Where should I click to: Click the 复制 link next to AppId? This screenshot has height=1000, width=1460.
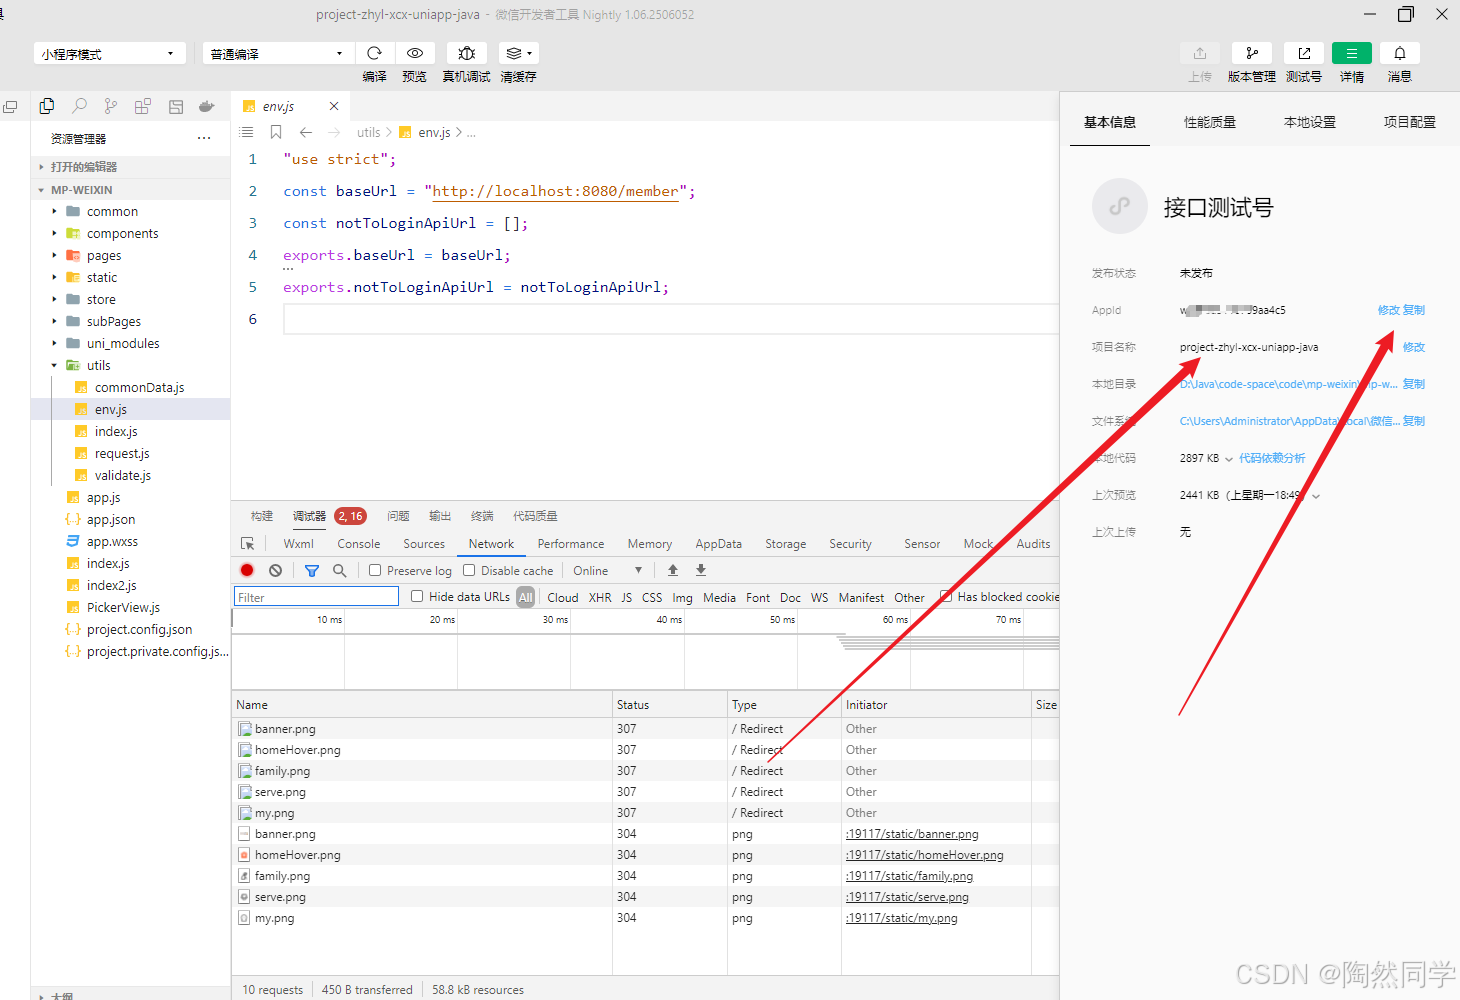coord(1413,310)
